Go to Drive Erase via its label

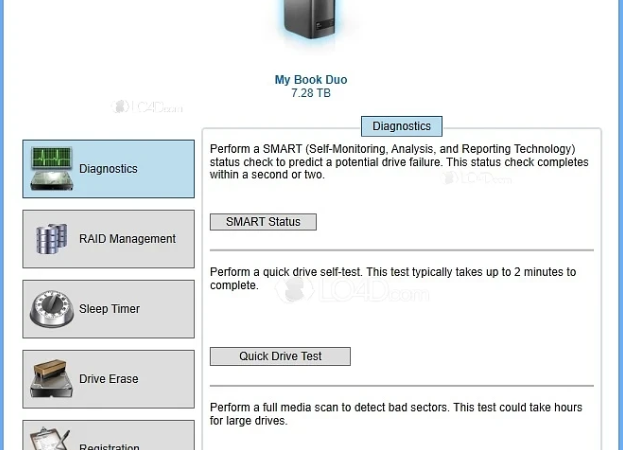[108, 379]
